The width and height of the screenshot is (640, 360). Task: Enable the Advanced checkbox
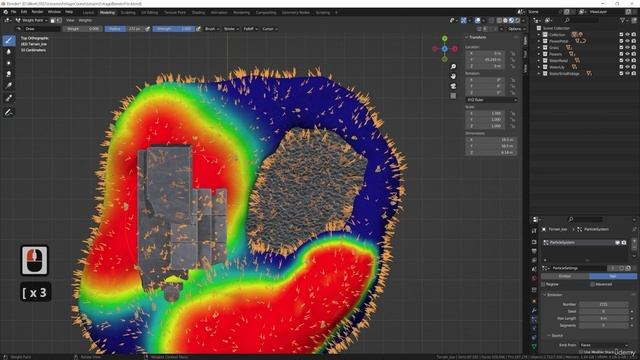click(x=592, y=284)
